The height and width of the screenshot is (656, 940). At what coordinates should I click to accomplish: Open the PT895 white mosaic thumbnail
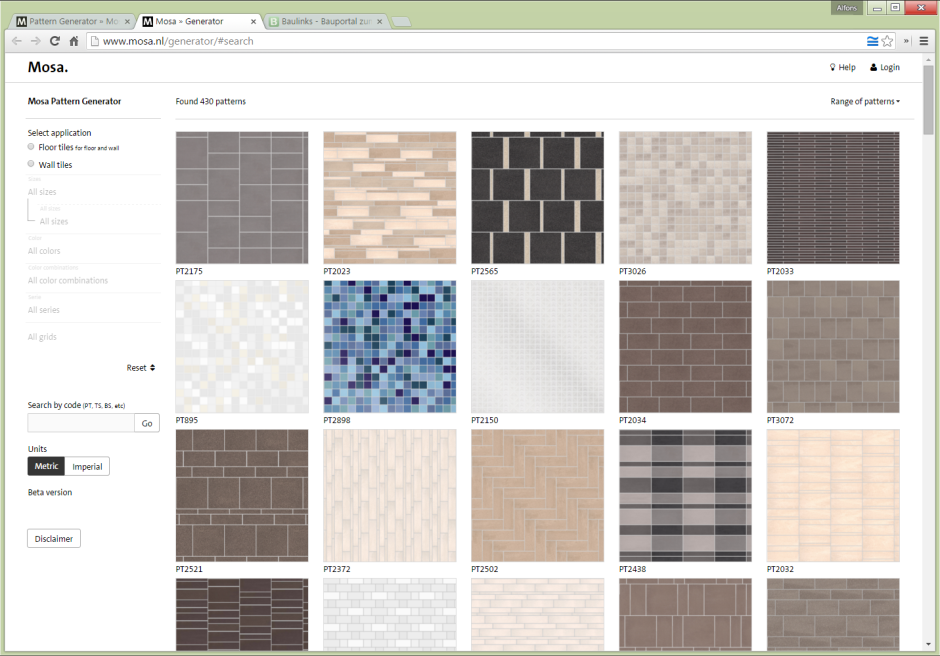(242, 347)
